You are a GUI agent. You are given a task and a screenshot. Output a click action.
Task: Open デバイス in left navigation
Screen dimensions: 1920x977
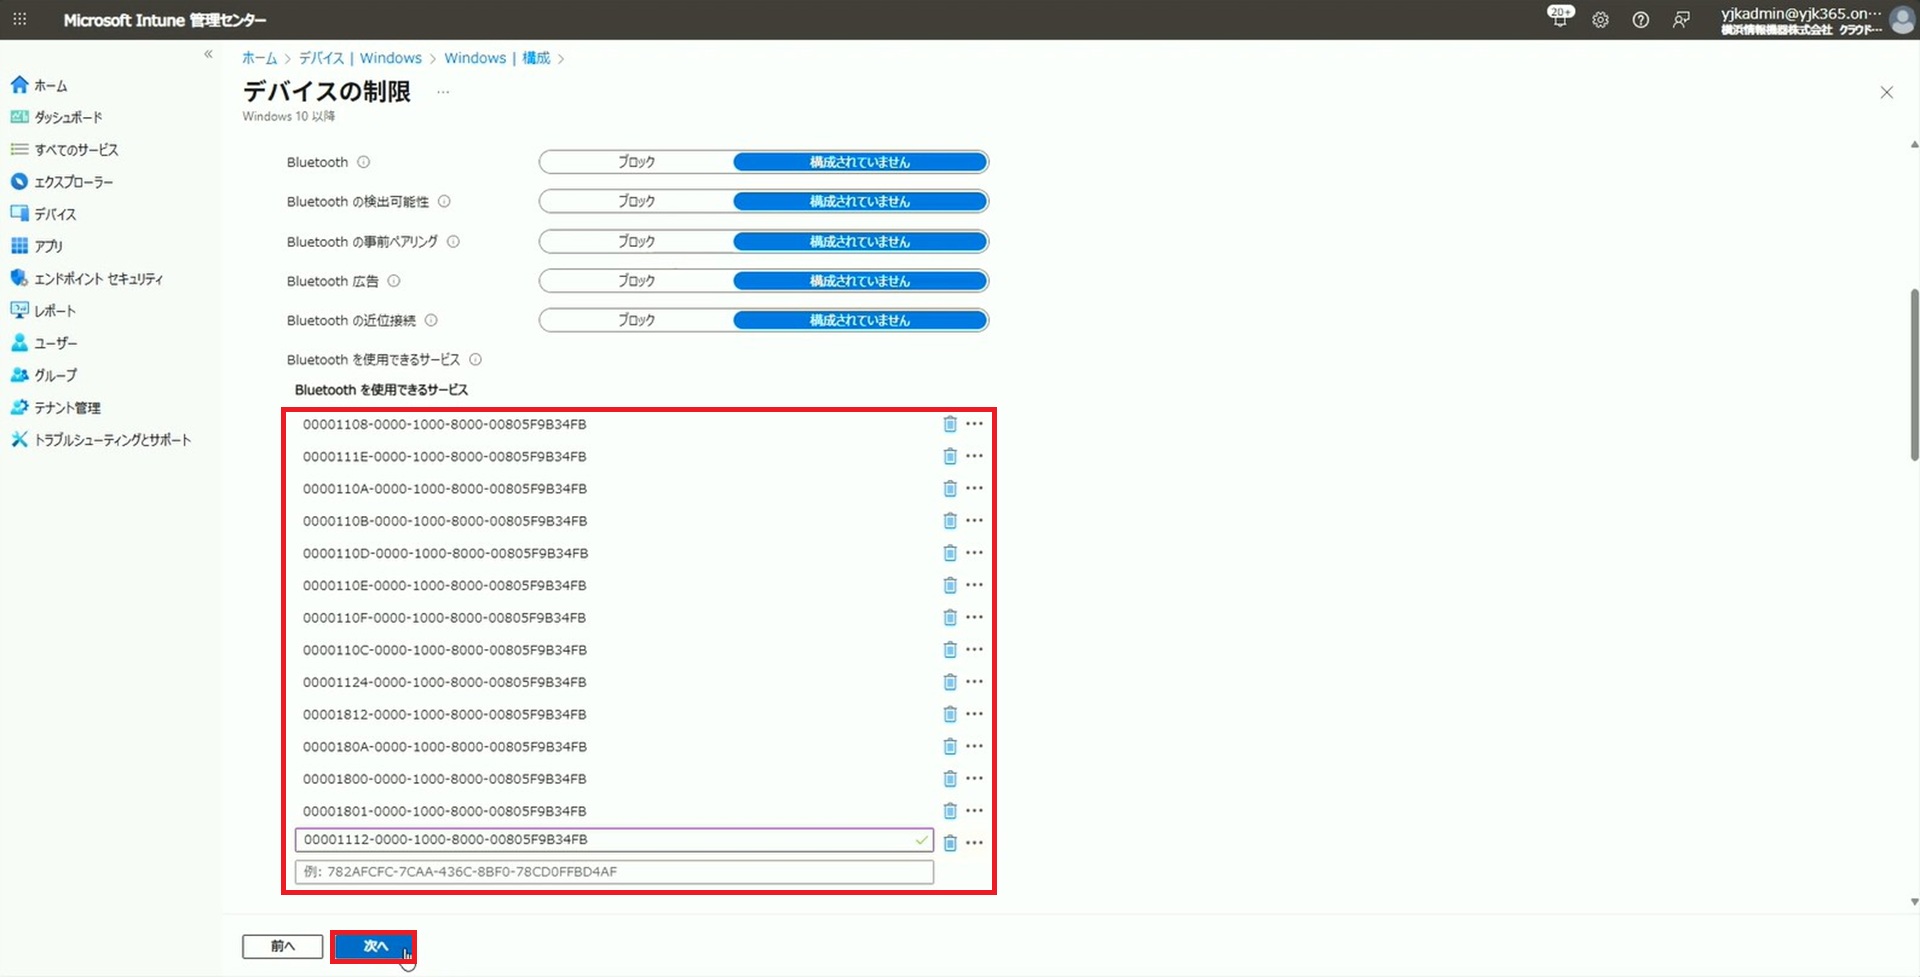click(x=55, y=214)
